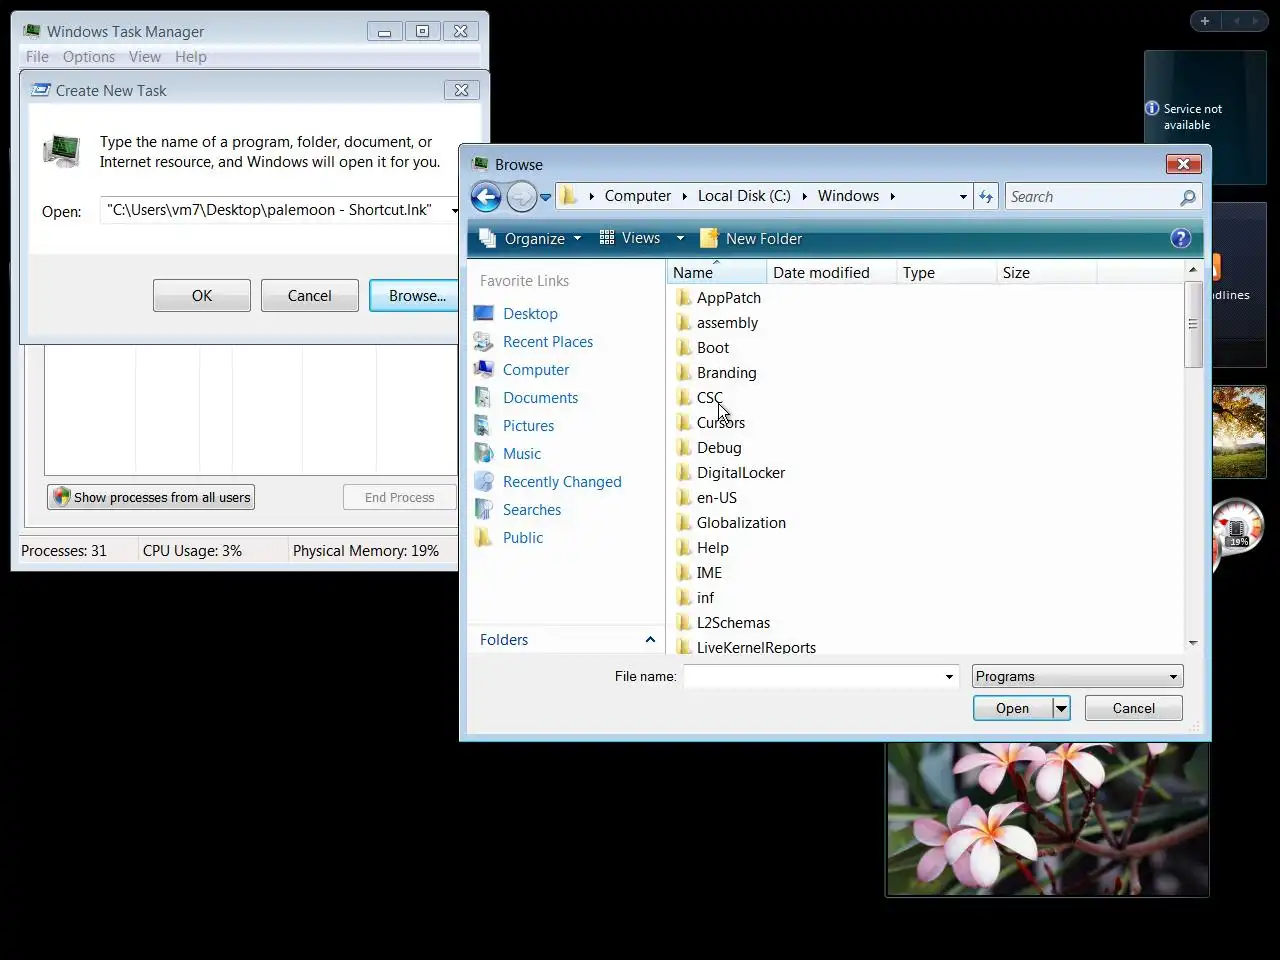Sort by Date modified column
The image size is (1280, 960).
[831, 272]
